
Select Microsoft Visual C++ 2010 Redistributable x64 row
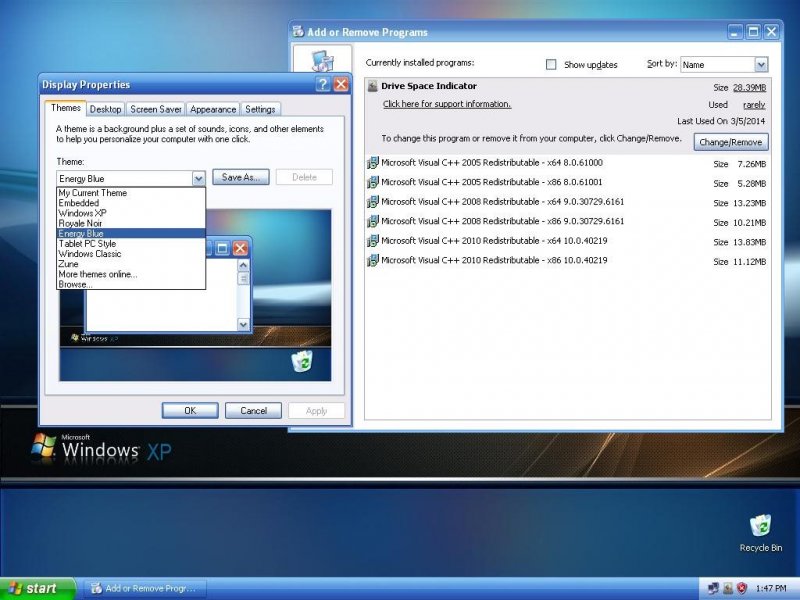click(x=567, y=241)
